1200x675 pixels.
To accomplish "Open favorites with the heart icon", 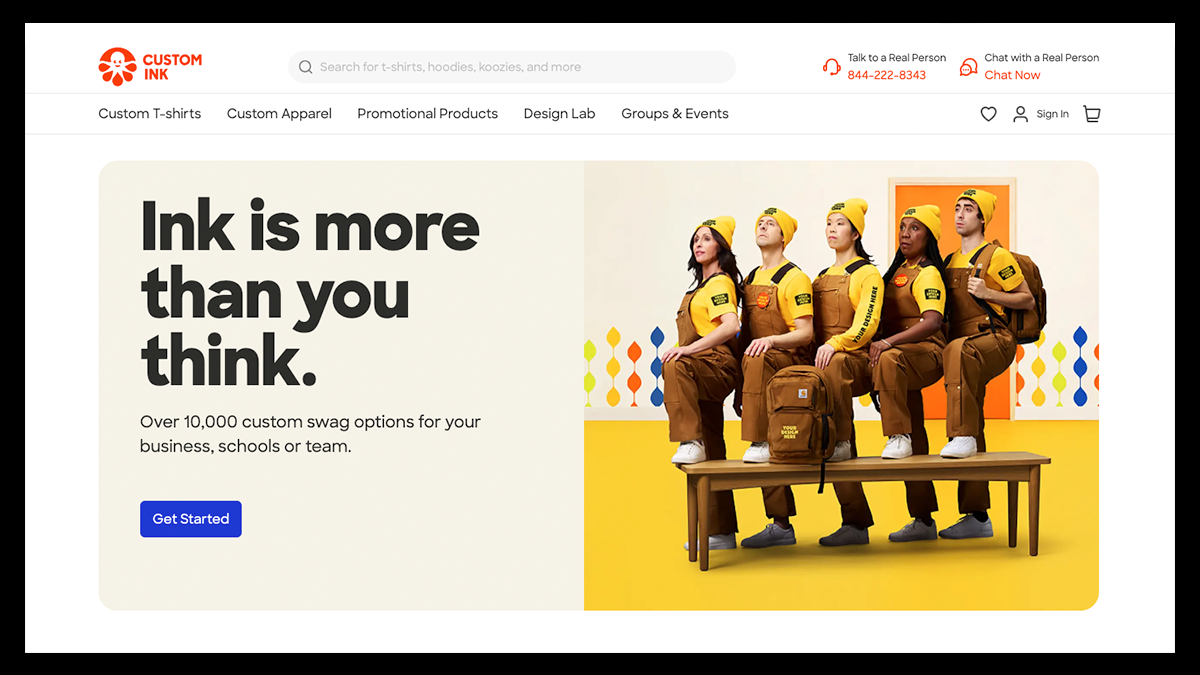I will [x=988, y=114].
